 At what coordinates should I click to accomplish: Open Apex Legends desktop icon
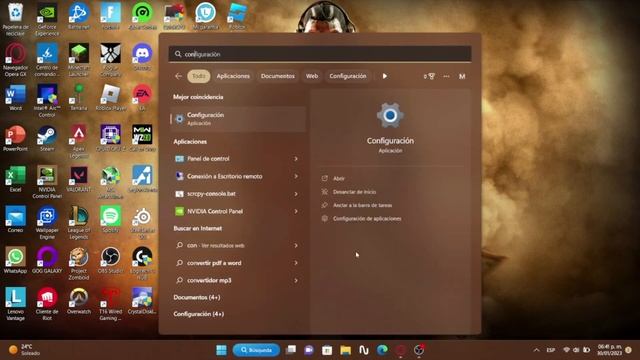[x=78, y=142]
